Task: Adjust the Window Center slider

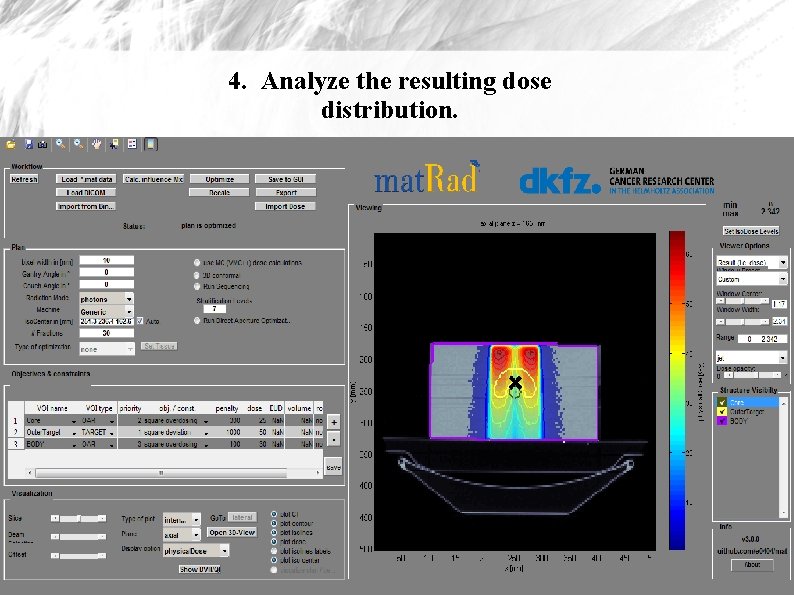Action: pos(742,301)
